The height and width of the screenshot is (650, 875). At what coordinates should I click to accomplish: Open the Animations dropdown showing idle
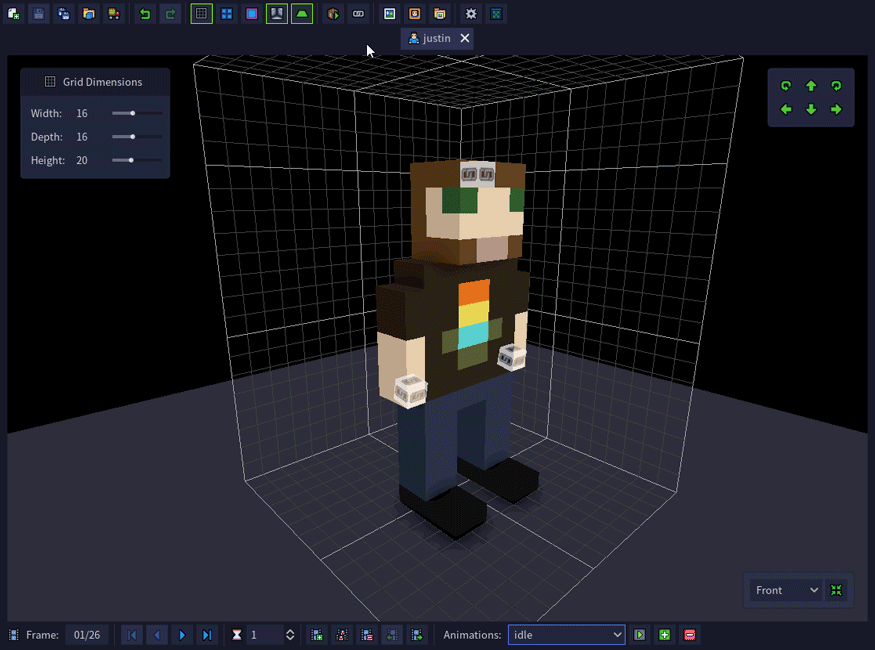(x=566, y=635)
